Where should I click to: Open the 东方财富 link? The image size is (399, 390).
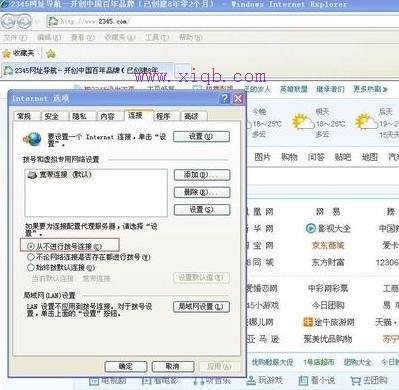coord(328,262)
